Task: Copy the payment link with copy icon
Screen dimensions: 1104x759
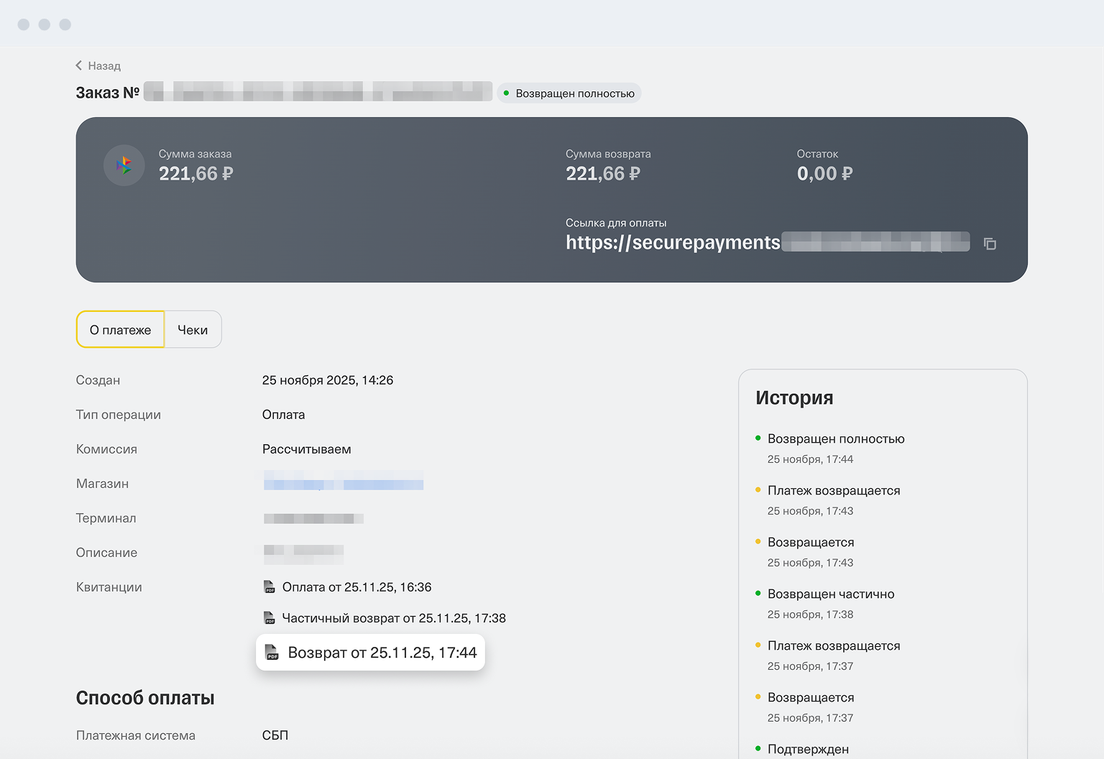Action: 990,243
